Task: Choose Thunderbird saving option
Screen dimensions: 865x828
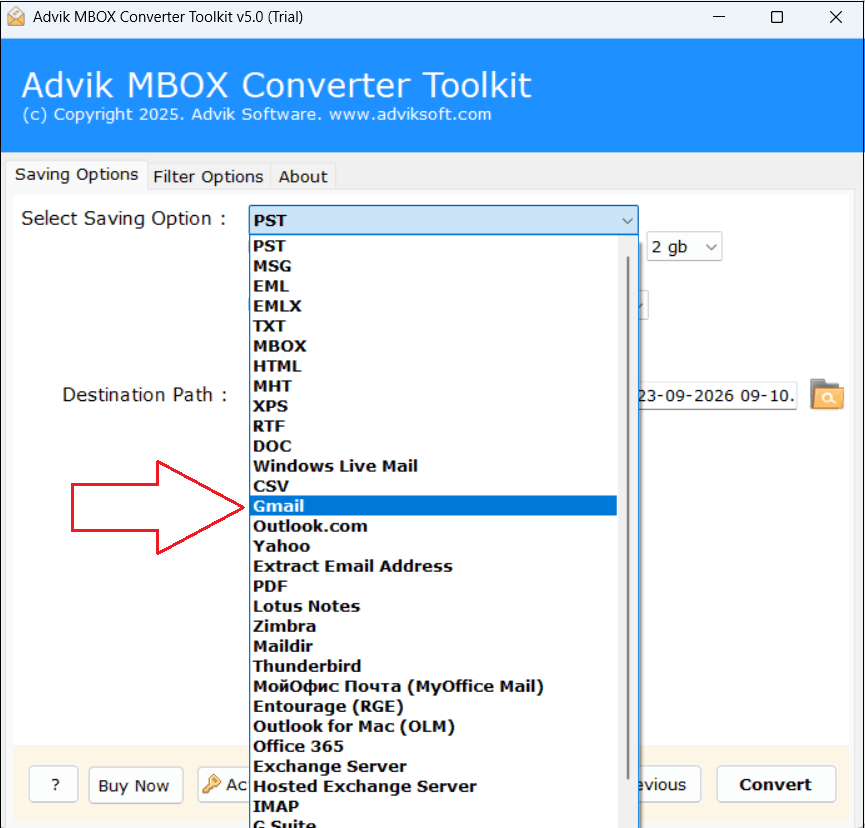Action: point(433,666)
